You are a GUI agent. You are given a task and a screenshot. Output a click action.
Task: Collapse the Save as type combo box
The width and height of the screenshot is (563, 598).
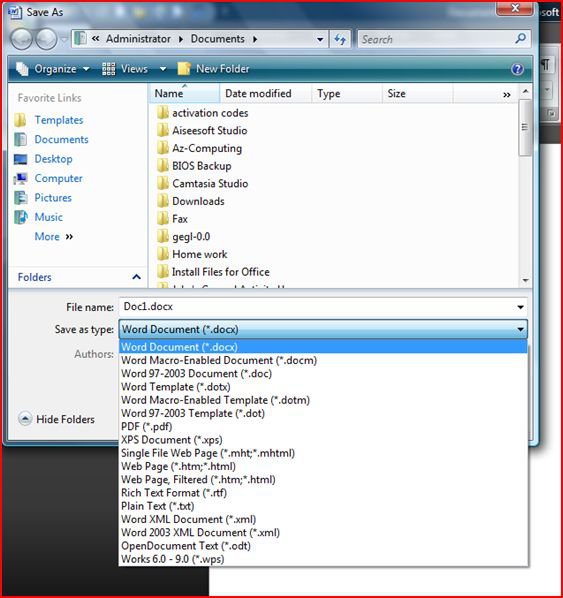pyautogui.click(x=520, y=329)
